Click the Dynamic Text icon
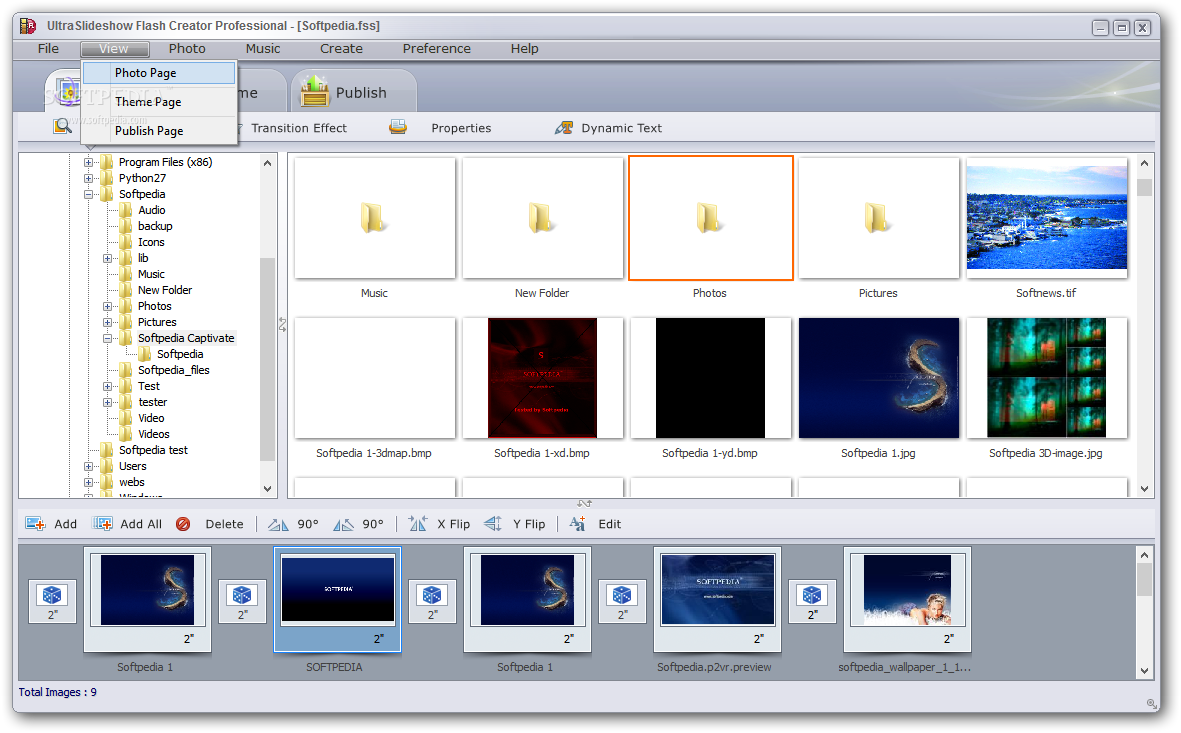The height and width of the screenshot is (733, 1181). click(564, 128)
